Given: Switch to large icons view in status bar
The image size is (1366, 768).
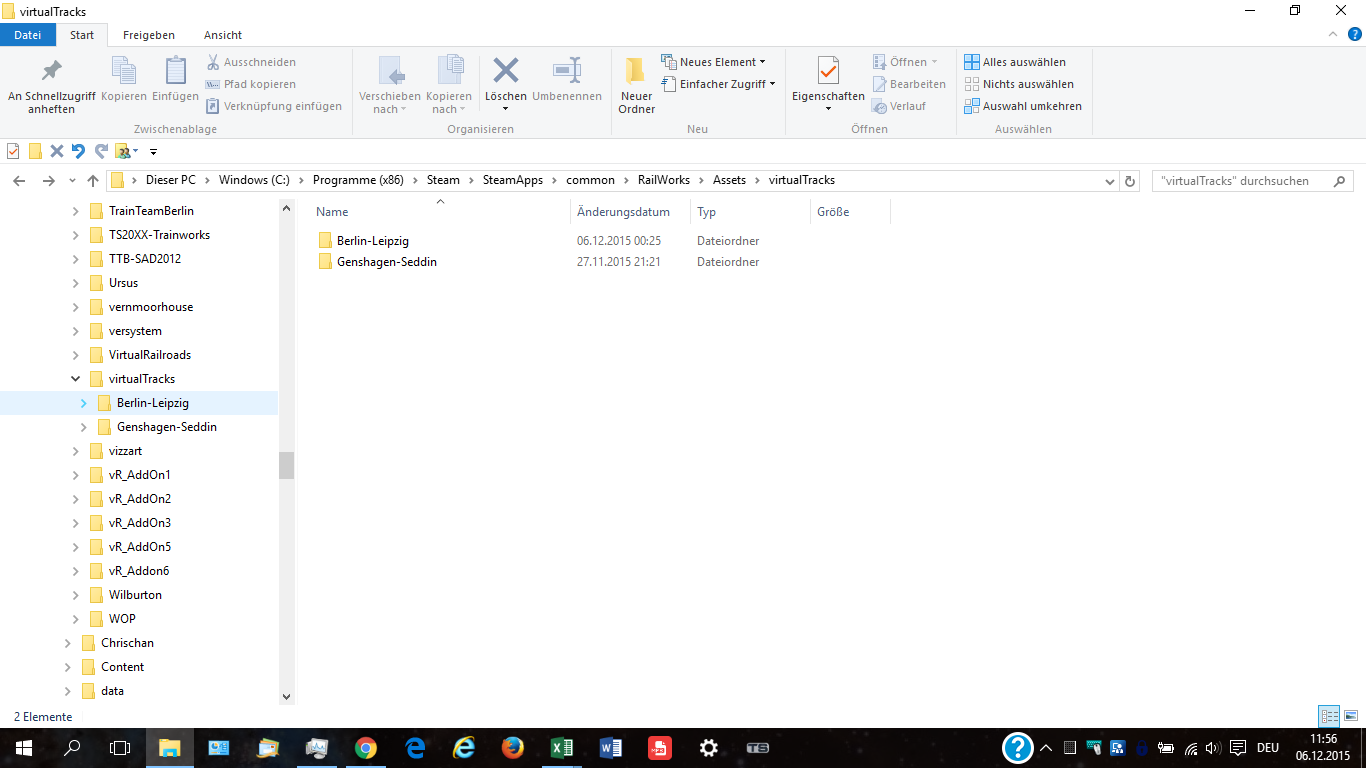Looking at the screenshot, I should 1351,716.
